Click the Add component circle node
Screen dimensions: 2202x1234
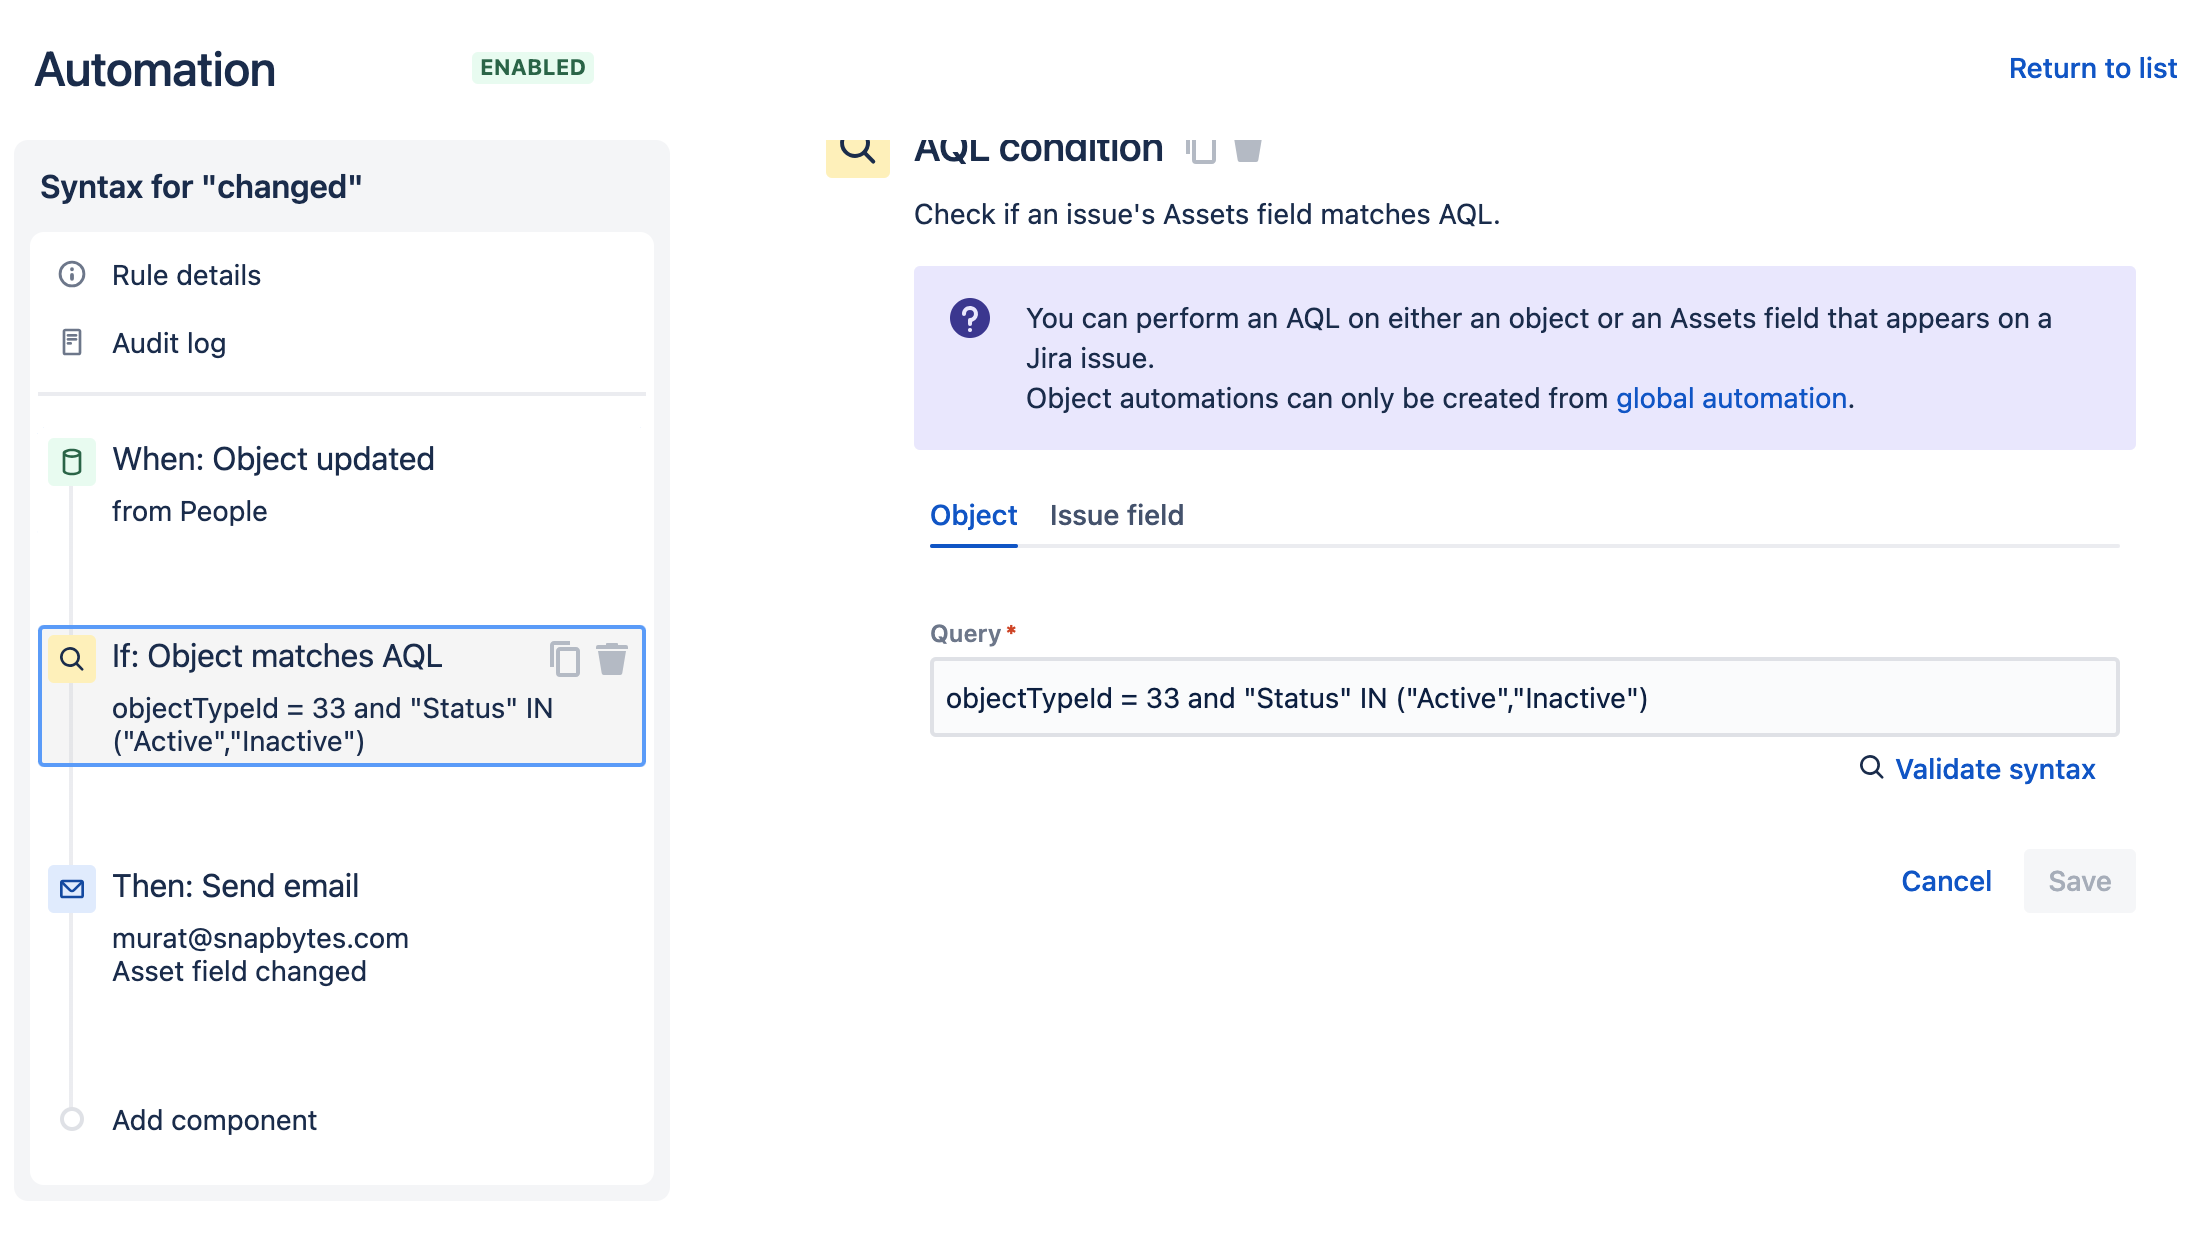(72, 1119)
